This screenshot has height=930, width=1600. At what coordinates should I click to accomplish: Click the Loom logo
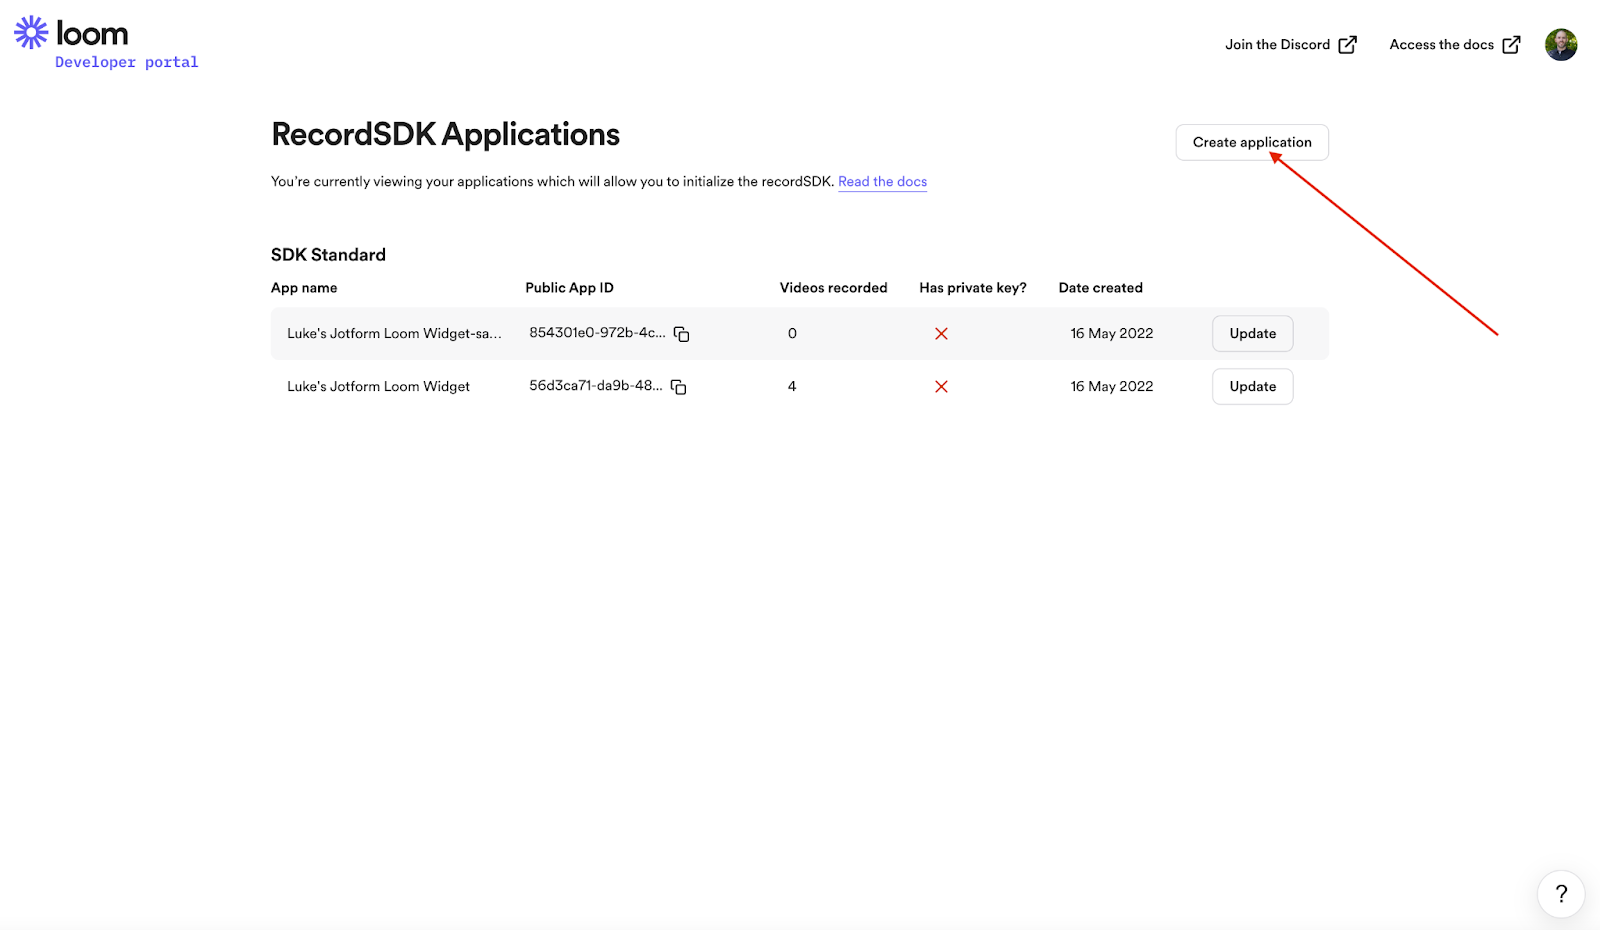71,33
